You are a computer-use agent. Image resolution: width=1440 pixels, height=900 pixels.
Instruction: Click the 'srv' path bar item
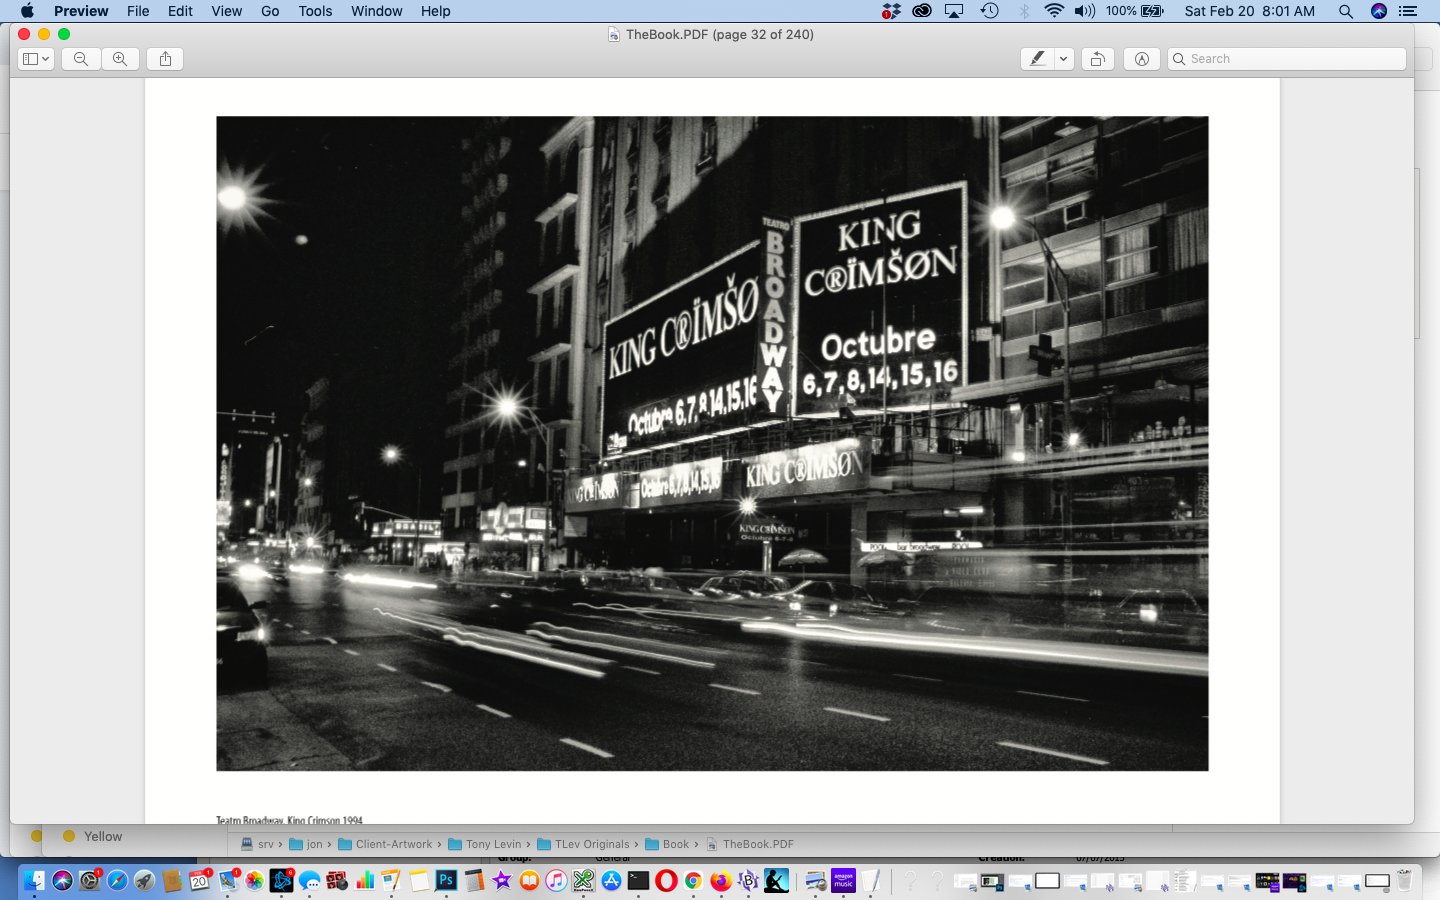(x=259, y=844)
